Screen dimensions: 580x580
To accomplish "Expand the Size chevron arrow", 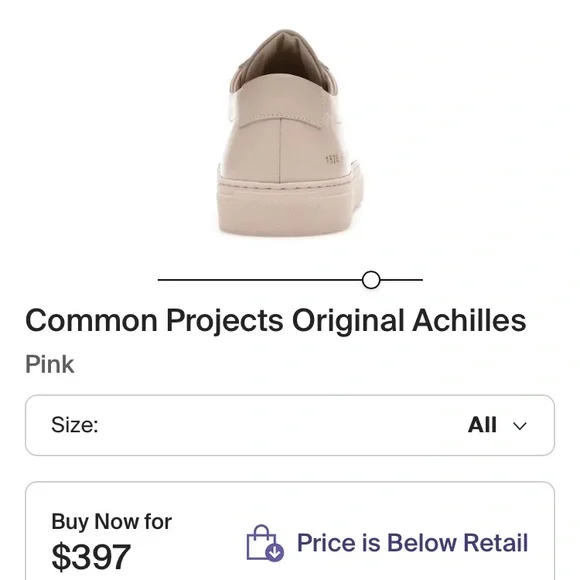I will click(x=520, y=426).
